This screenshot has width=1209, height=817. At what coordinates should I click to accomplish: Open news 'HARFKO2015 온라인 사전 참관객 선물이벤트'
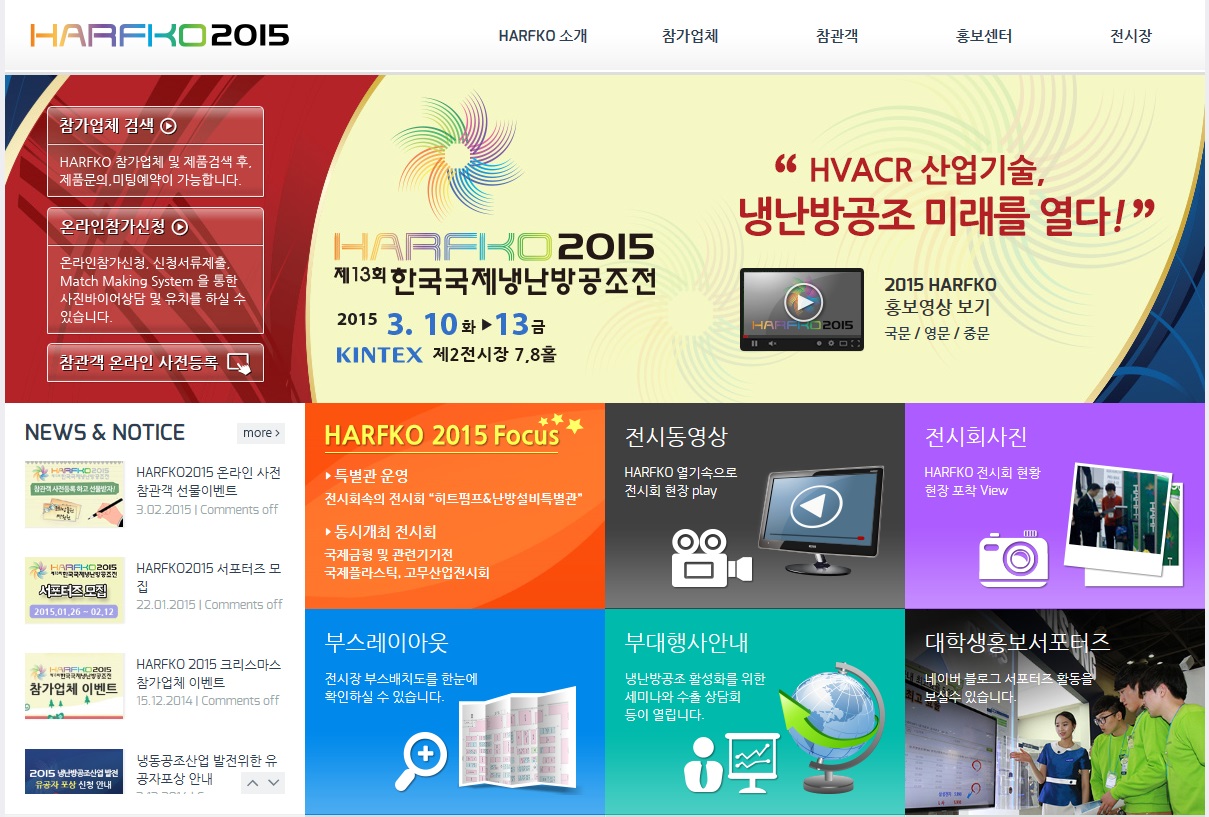coord(209,481)
